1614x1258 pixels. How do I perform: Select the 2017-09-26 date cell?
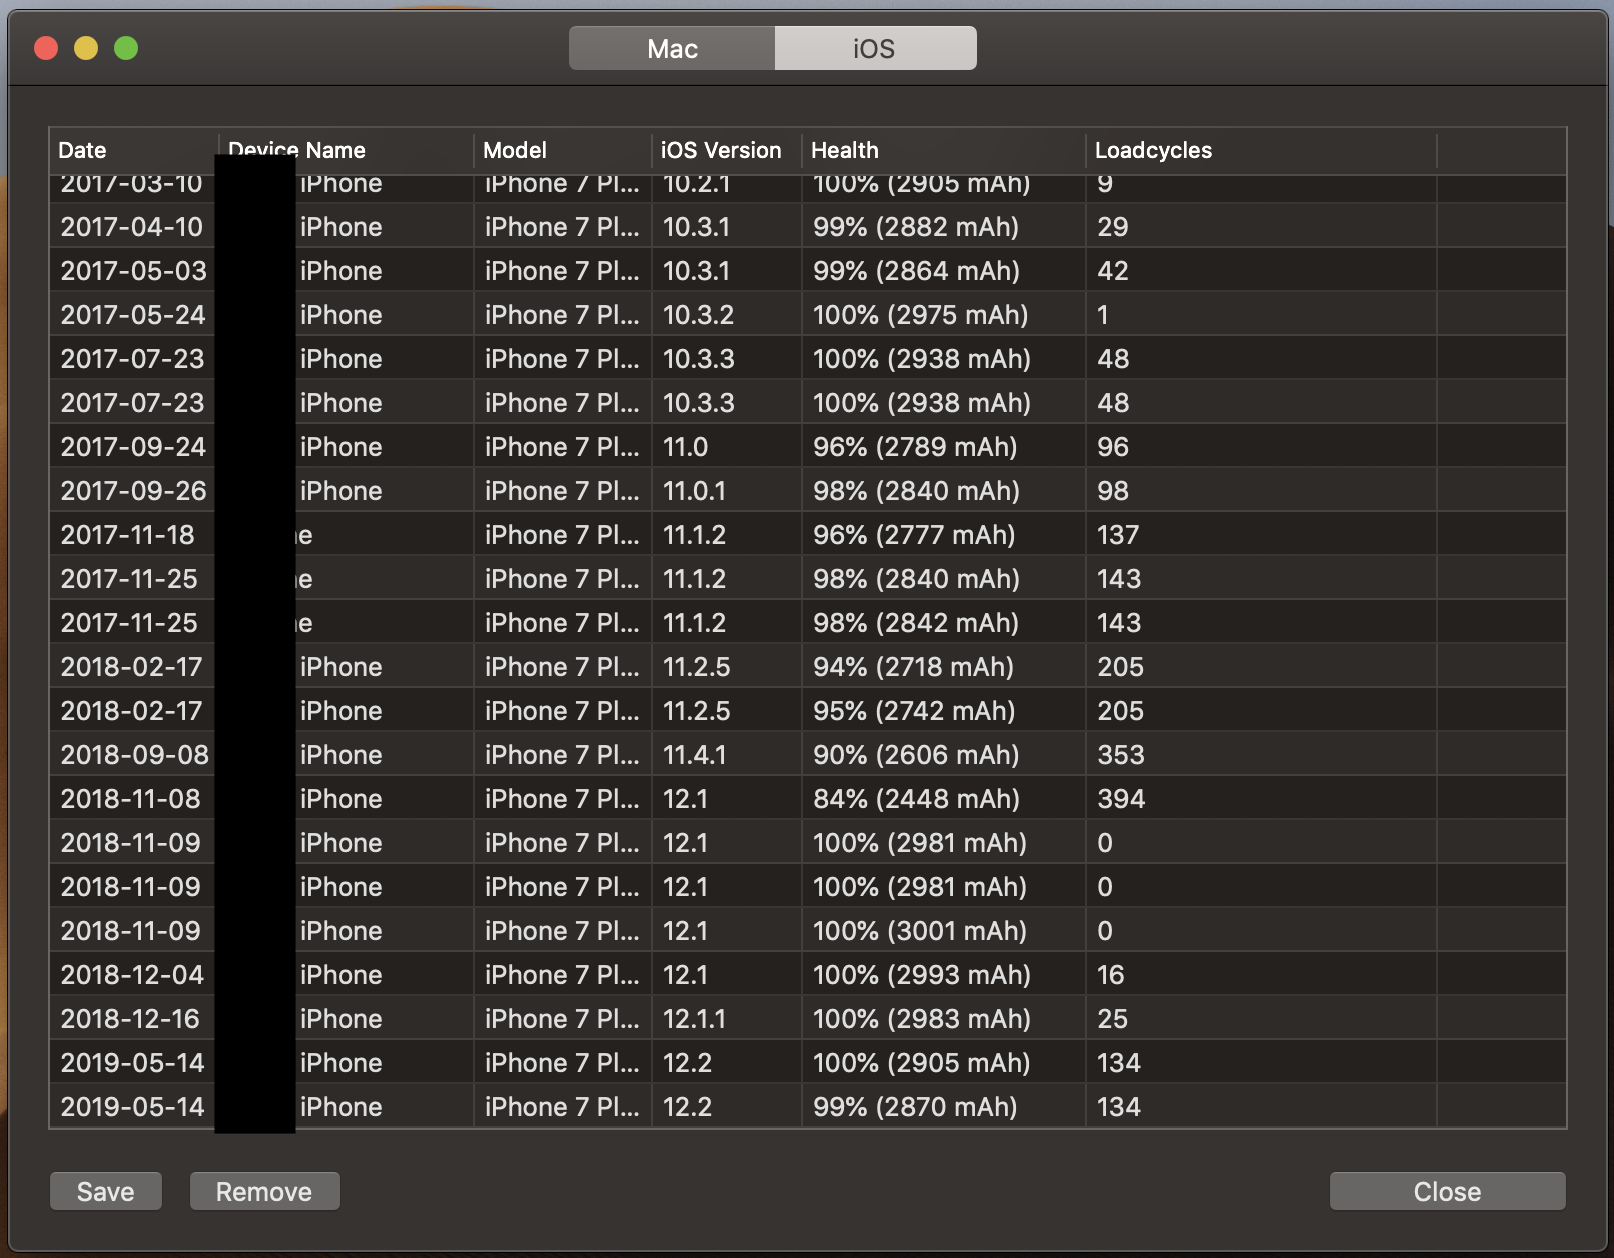(x=134, y=491)
